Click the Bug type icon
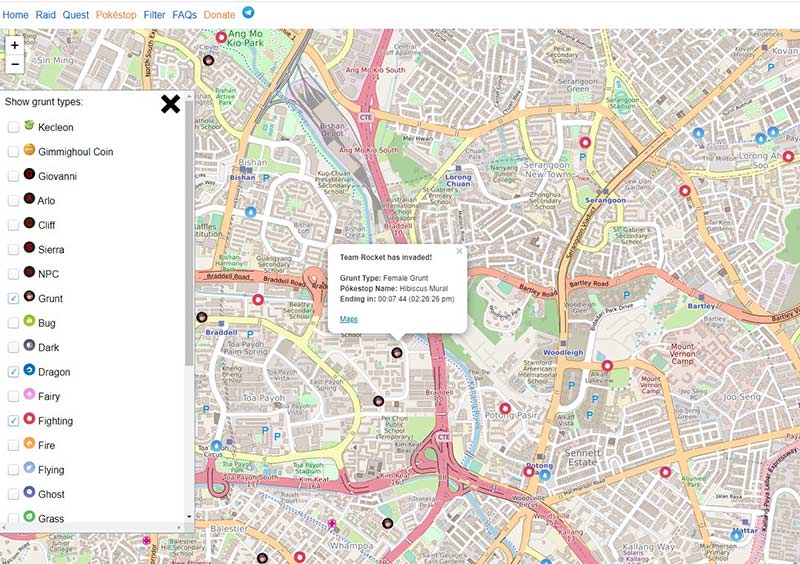The height and width of the screenshot is (564, 800). pos(29,321)
